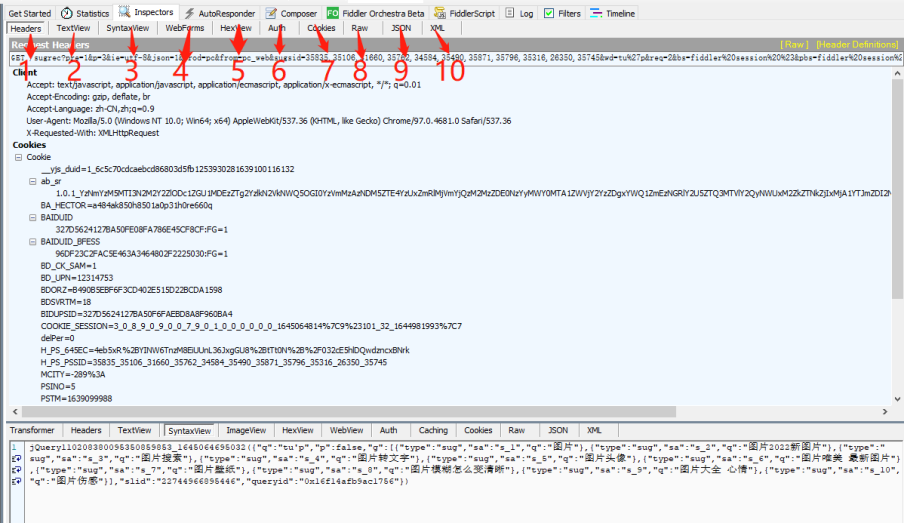The height and width of the screenshot is (523, 904).
Task: Select the BD_UPN=12314753 cookie row
Action: [x=77, y=278]
